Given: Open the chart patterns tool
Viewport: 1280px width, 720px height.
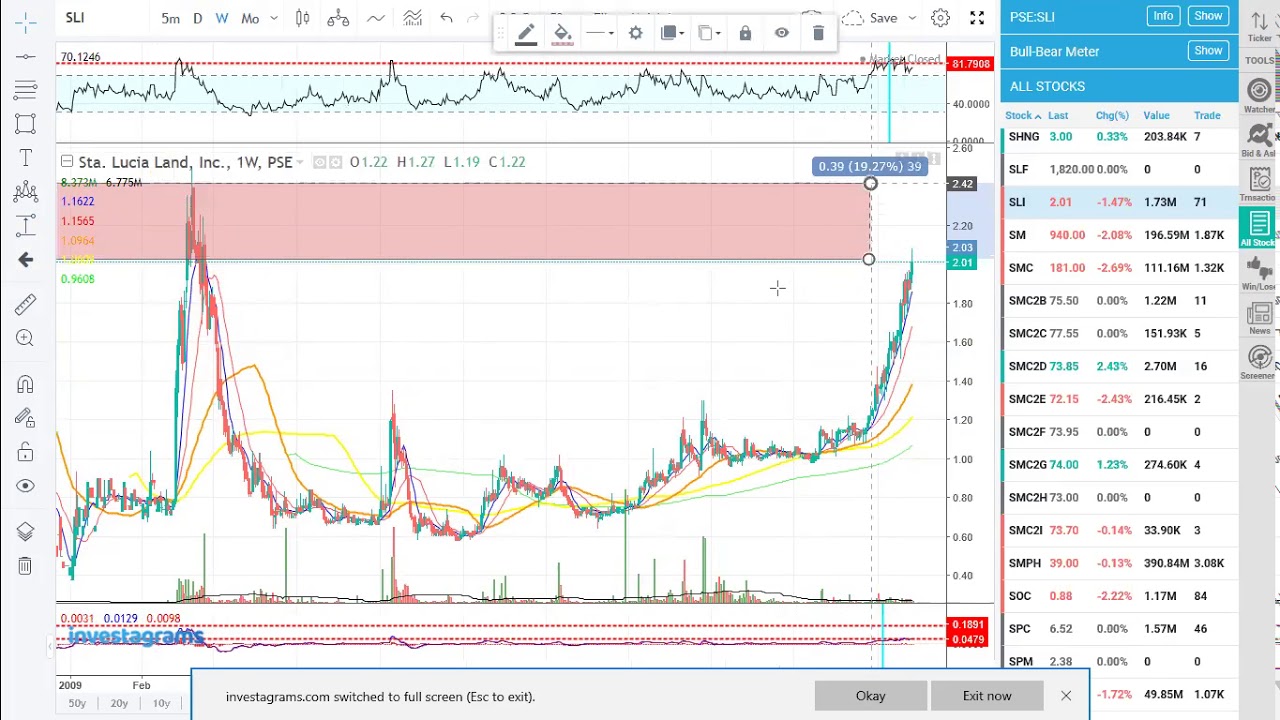Looking at the screenshot, I should 26,192.
